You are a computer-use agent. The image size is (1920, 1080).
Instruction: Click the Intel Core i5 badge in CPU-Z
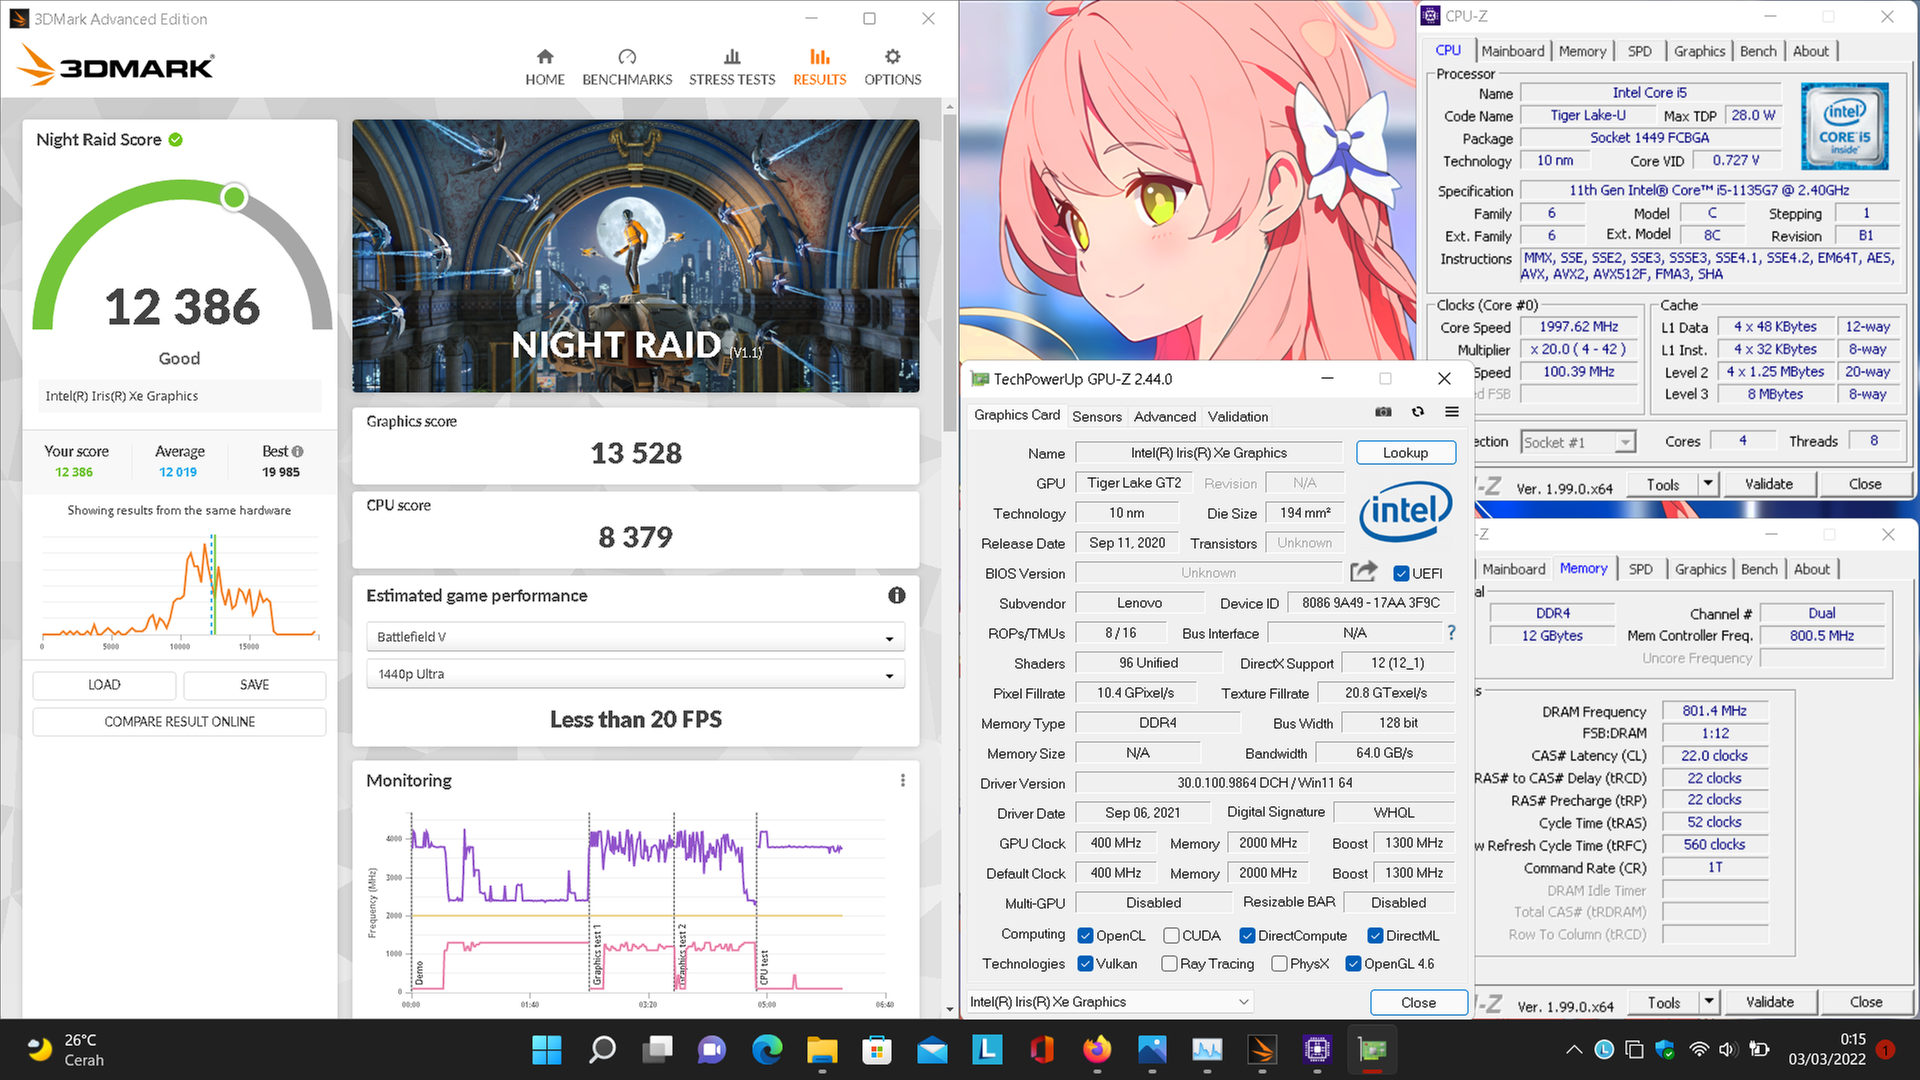click(1844, 127)
